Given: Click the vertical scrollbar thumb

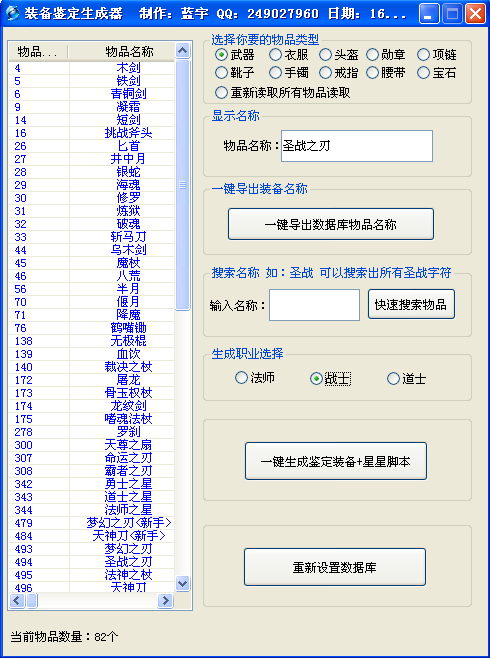Looking at the screenshot, I should coord(182,185).
